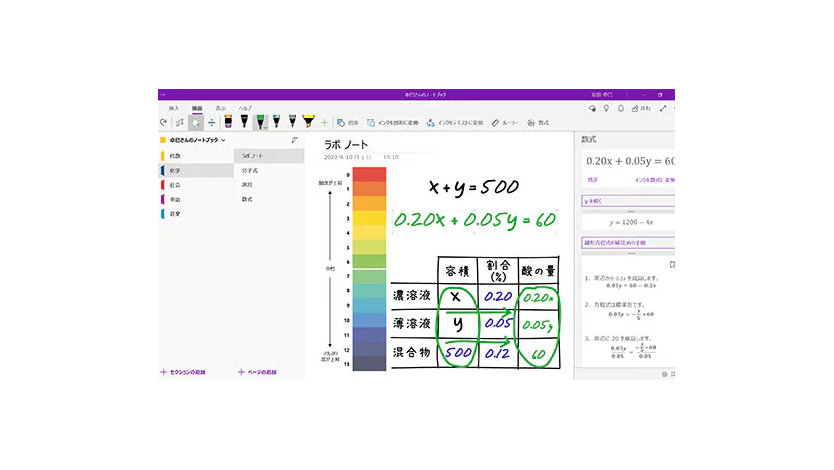Toggle the Ruler tool
834x470 pixels.
[505, 123]
